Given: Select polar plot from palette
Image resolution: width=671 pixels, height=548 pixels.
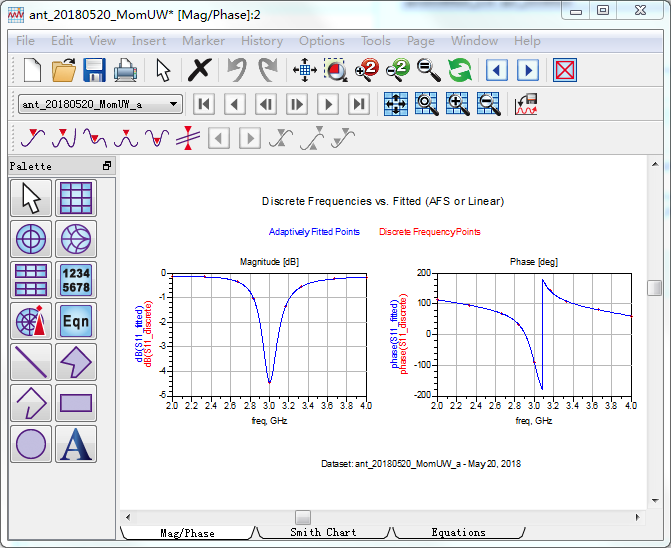Looking at the screenshot, I should (31, 239).
